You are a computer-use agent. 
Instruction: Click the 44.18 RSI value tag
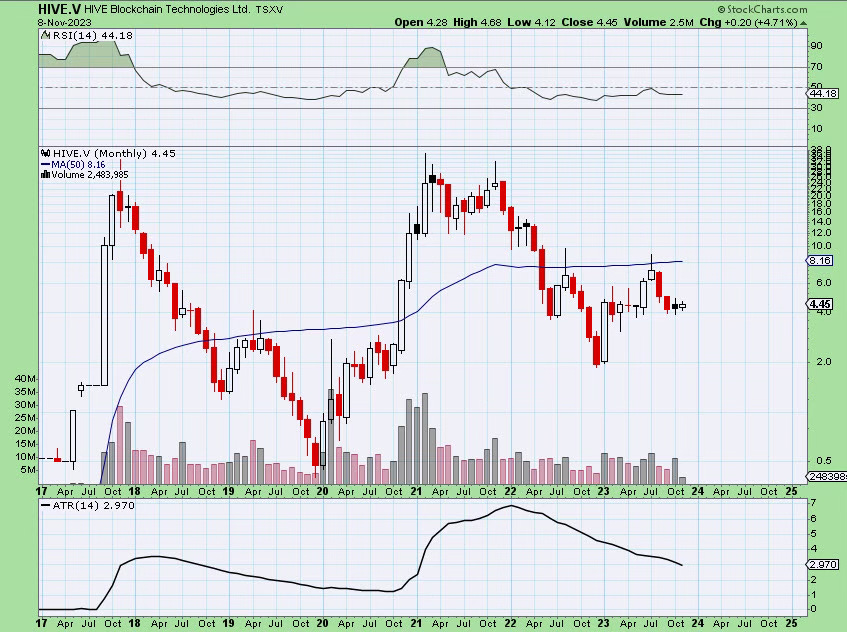pyautogui.click(x=824, y=93)
